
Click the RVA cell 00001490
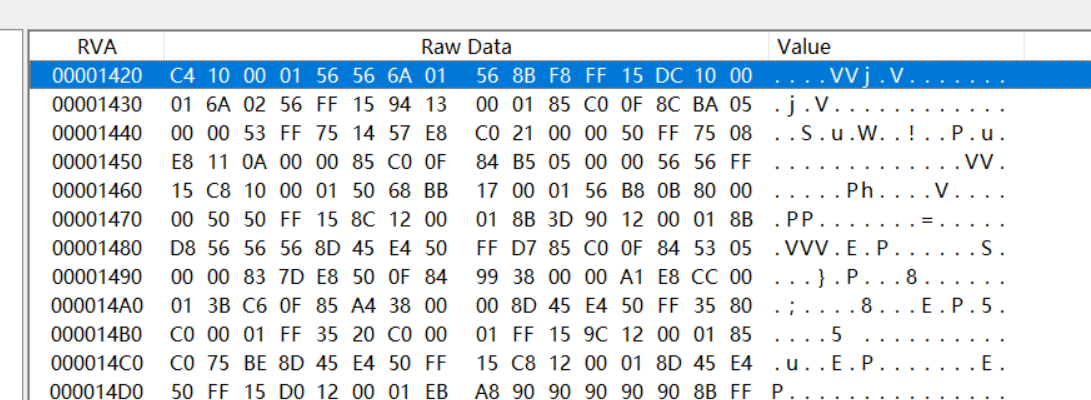[x=97, y=277]
